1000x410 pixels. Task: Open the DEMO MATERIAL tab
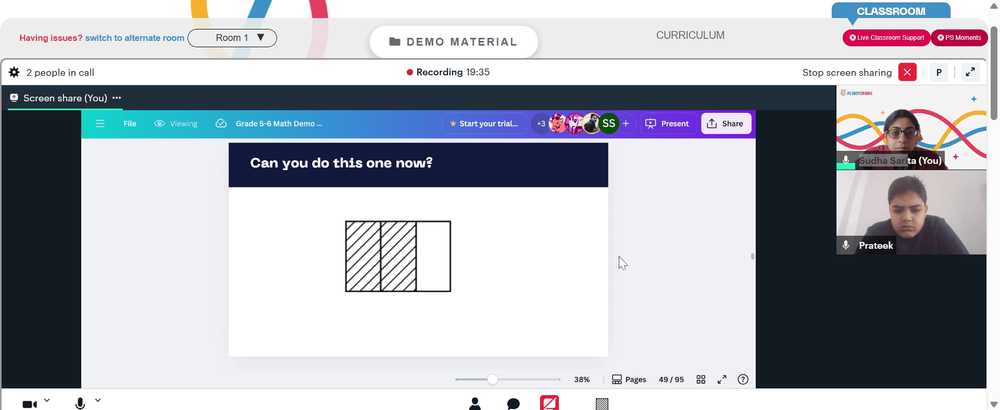coord(453,42)
